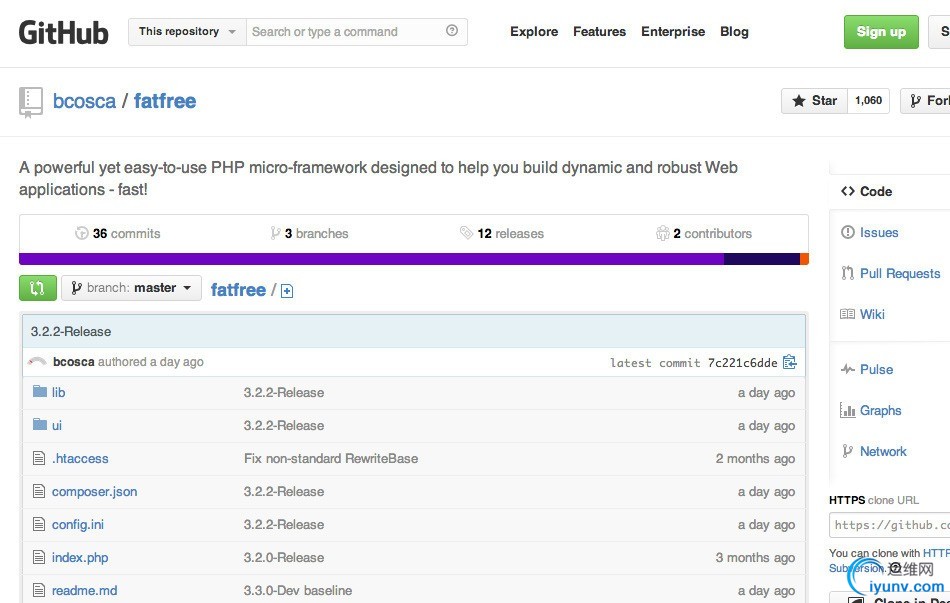Open the '3.3.0-Dev baseline' commit message
950x603 pixels.
point(297,590)
